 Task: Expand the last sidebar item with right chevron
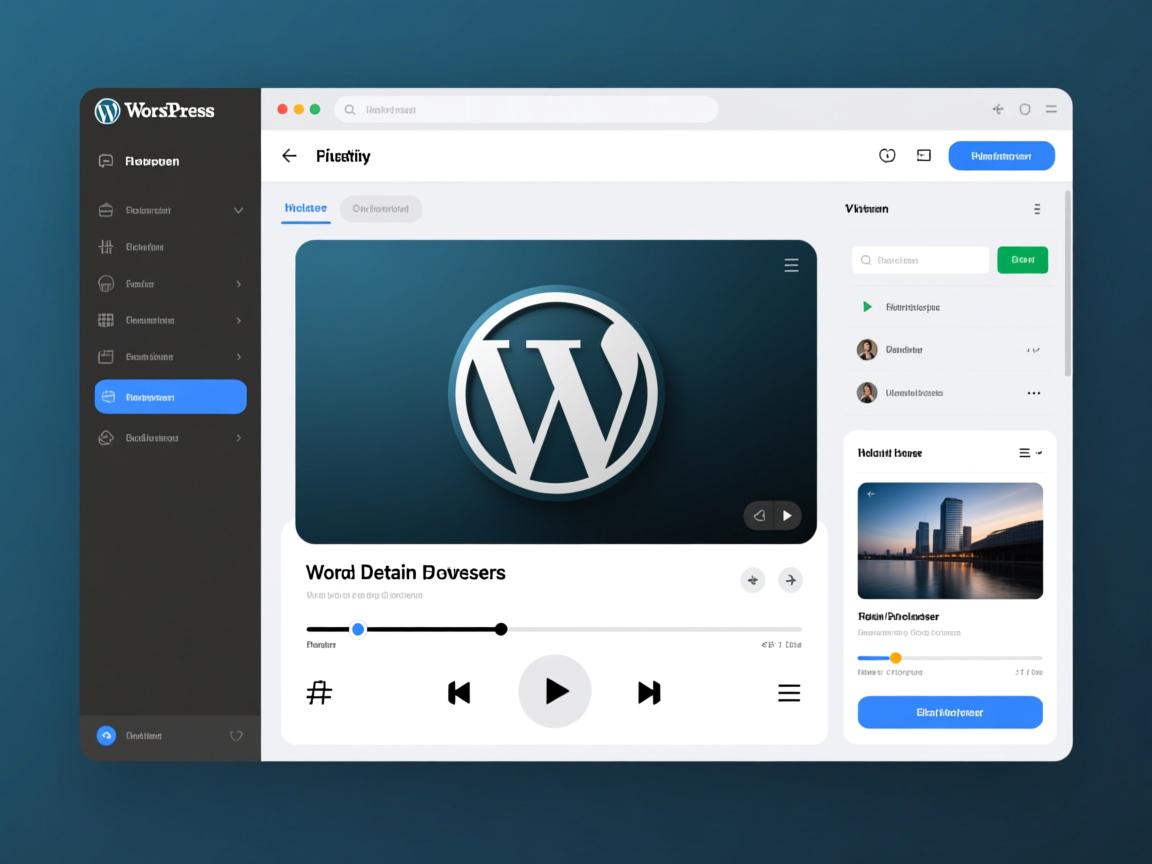[x=238, y=438]
